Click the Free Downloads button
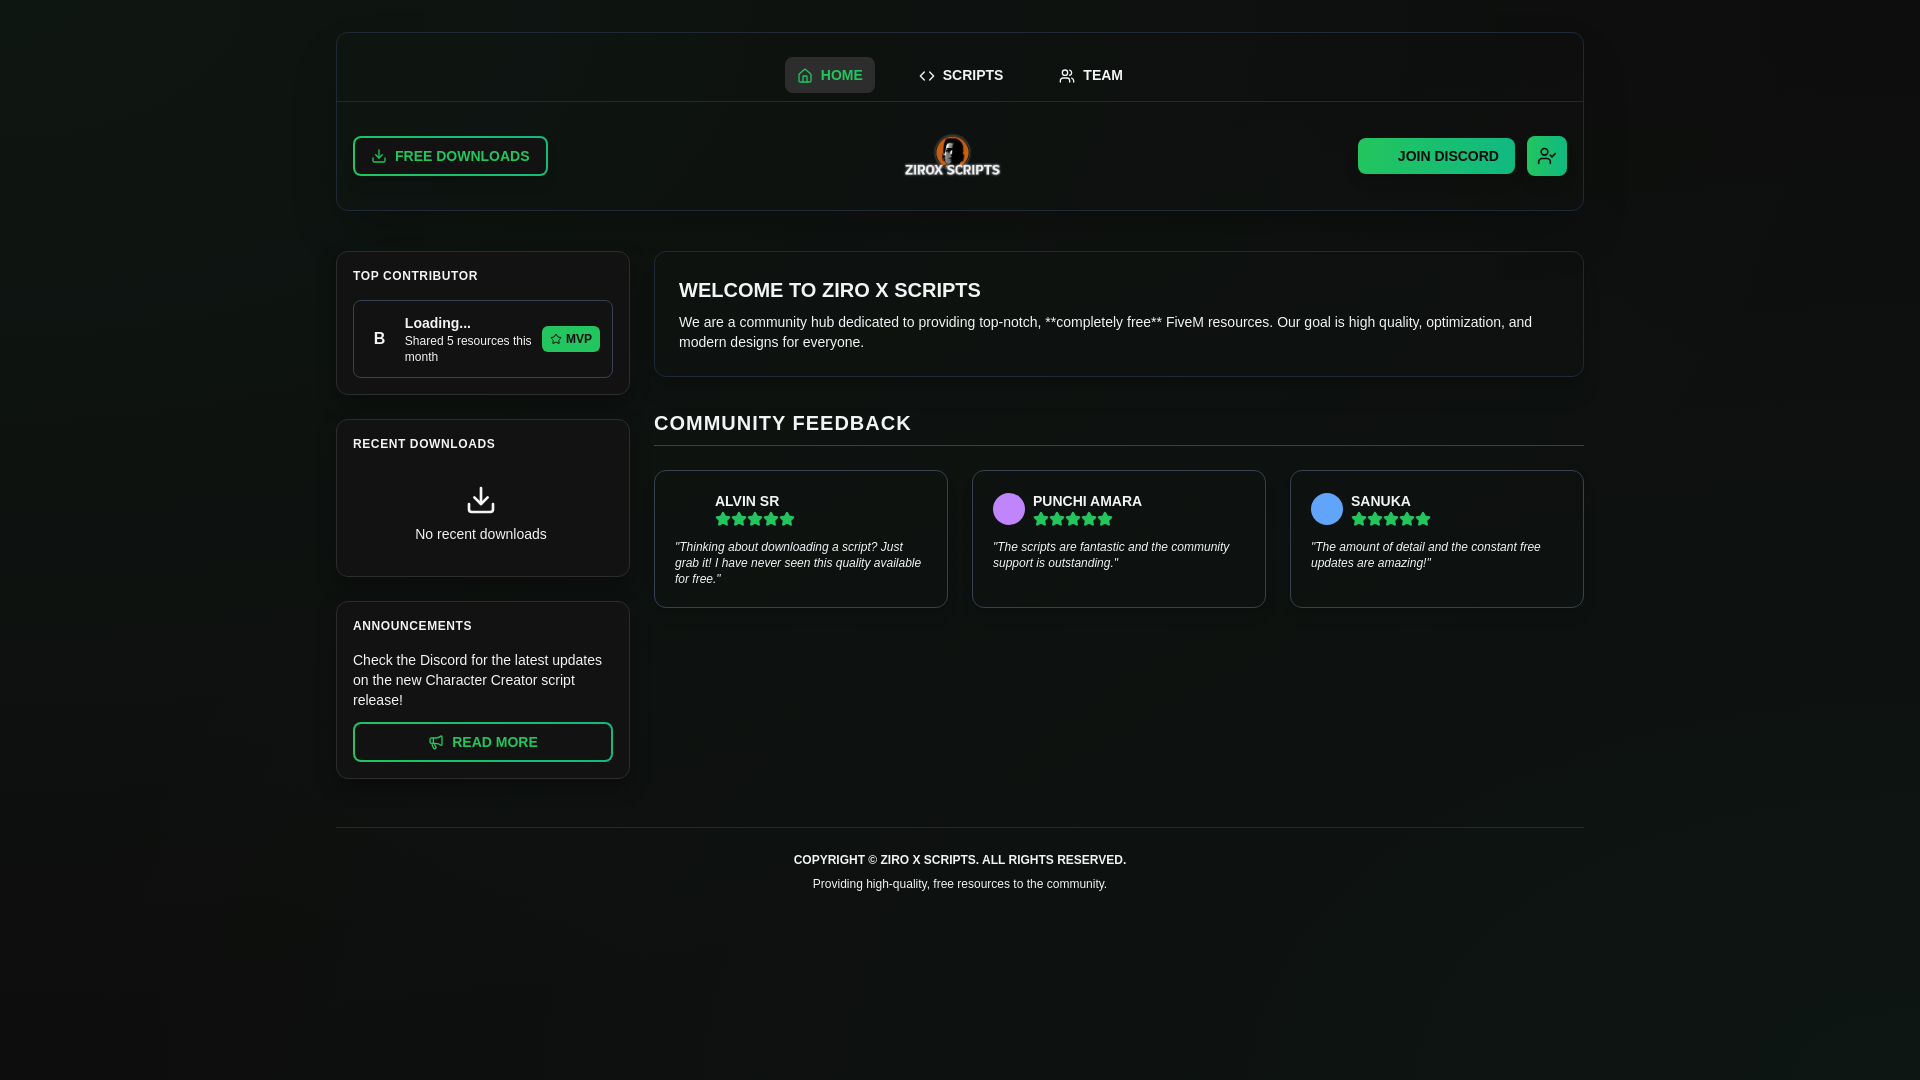This screenshot has width=1920, height=1080. point(450,156)
